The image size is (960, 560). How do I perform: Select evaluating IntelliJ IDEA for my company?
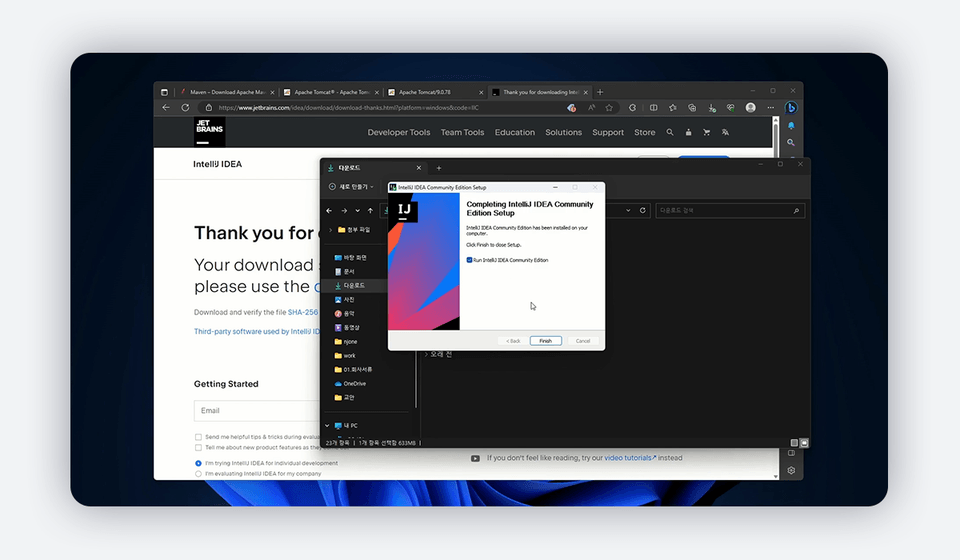[198, 474]
